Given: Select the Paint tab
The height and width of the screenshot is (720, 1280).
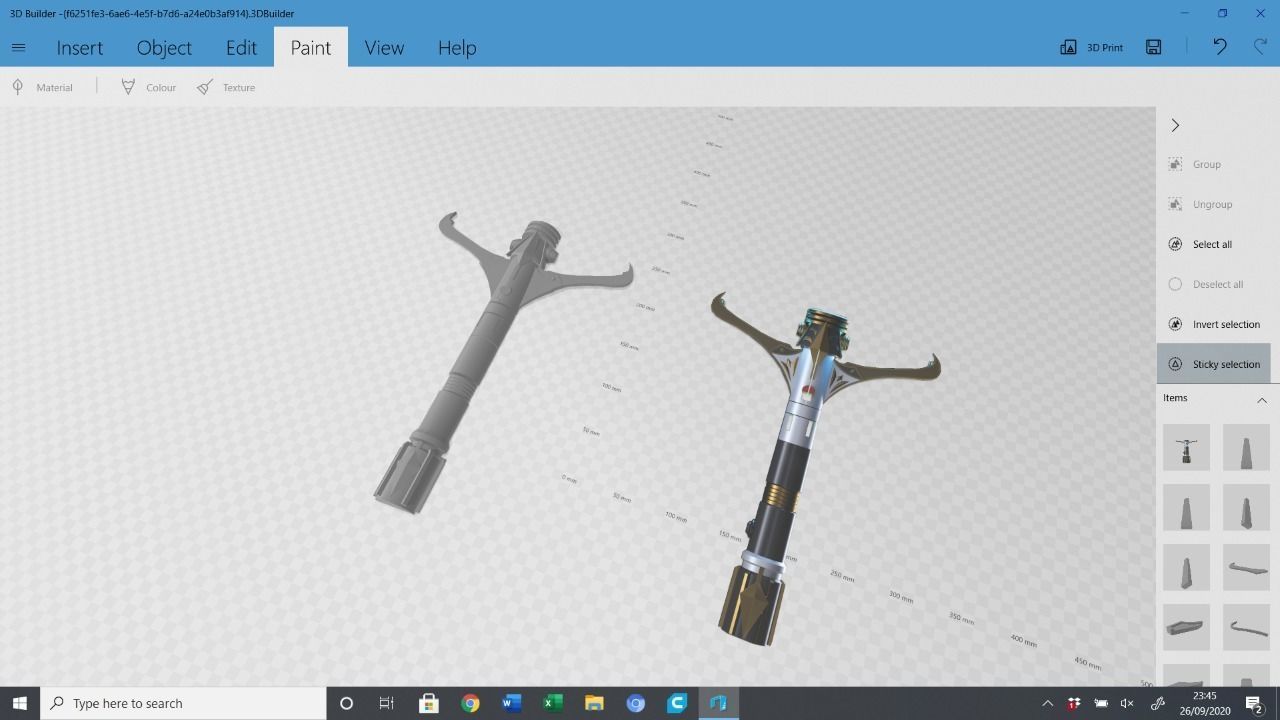Looking at the screenshot, I should click(311, 48).
